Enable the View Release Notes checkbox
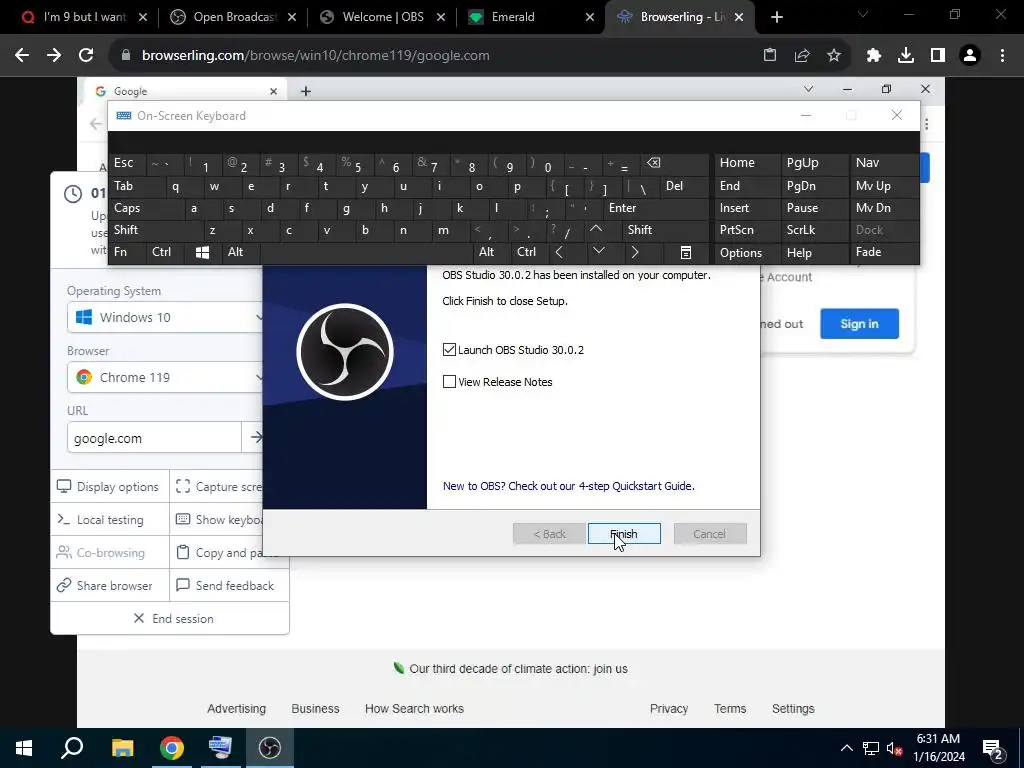Image resolution: width=1024 pixels, height=768 pixels. [x=449, y=381]
